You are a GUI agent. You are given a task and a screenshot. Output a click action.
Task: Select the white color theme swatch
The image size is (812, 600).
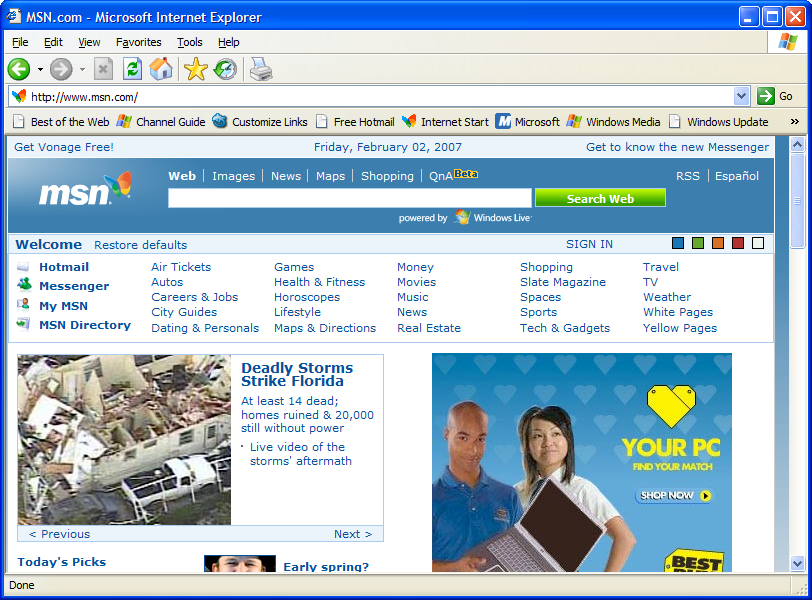[758, 243]
